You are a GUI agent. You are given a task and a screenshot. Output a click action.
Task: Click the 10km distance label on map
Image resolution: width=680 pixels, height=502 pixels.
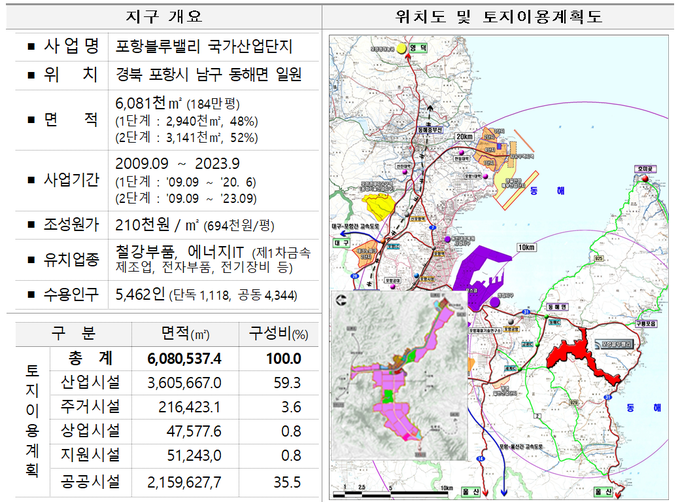(526, 247)
